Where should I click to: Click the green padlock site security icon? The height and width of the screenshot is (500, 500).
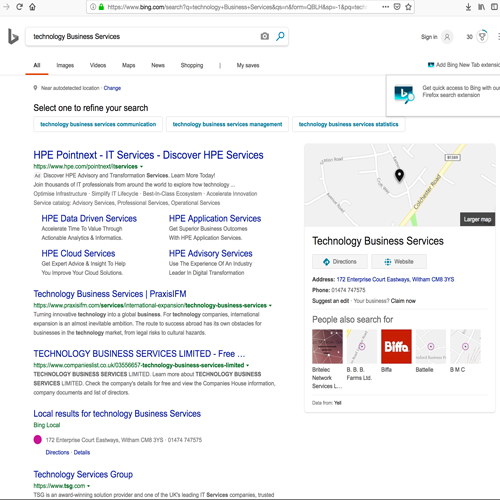pos(101,7)
